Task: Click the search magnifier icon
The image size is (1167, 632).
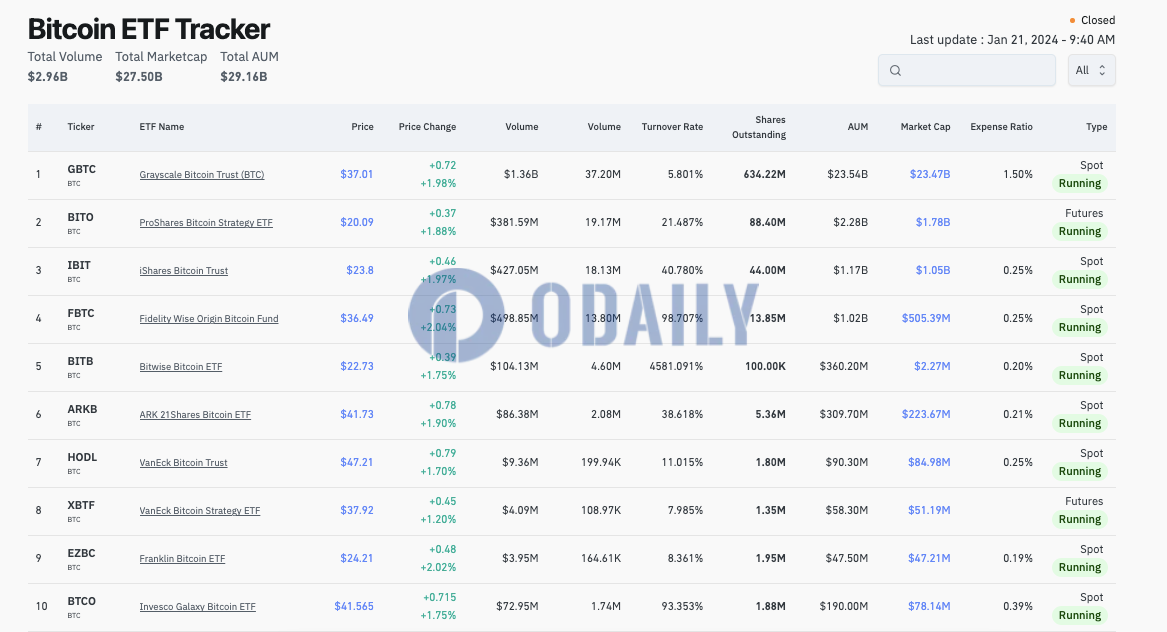Action: click(x=895, y=70)
